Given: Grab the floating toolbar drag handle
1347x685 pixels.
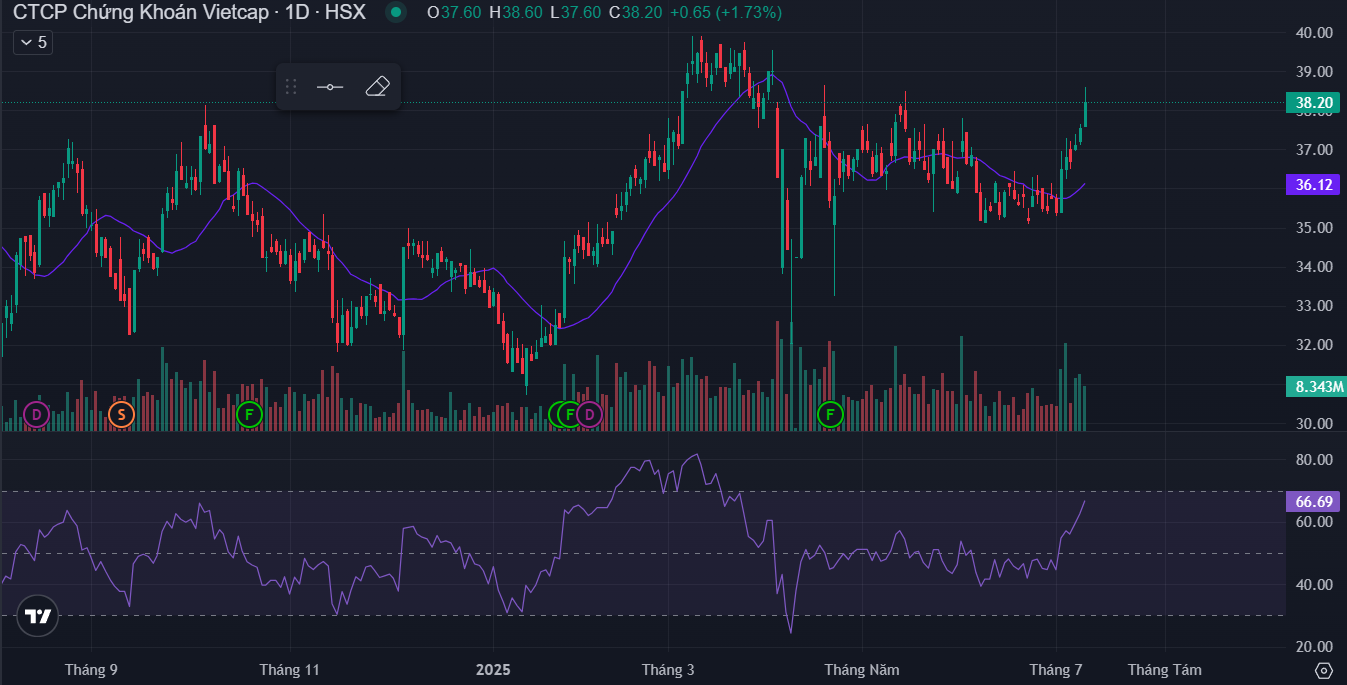Looking at the screenshot, I should pyautogui.click(x=291, y=87).
